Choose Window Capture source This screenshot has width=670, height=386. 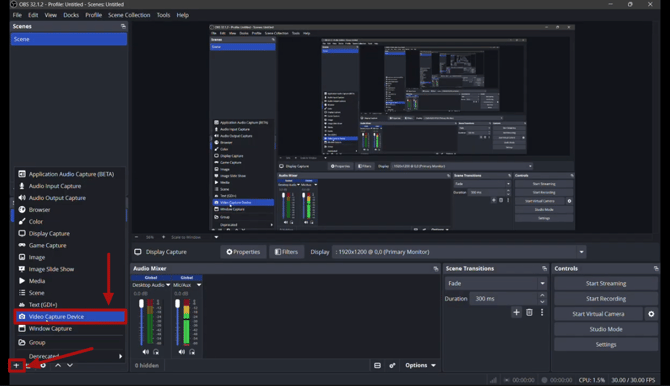[71, 329]
